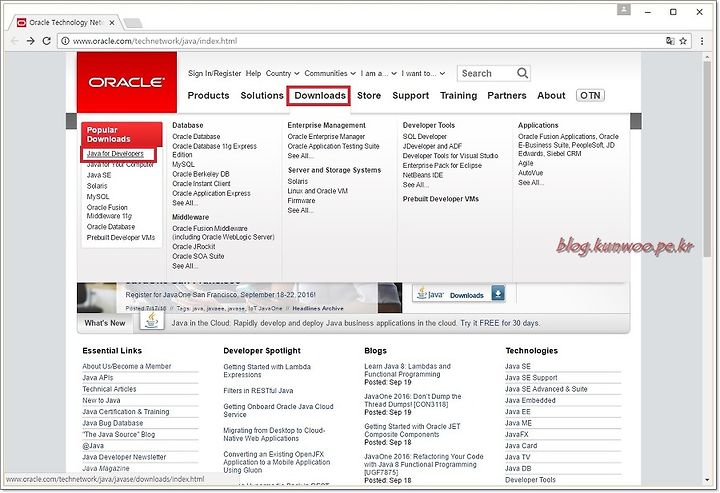Click Oracle Application Express link
Image resolution: width=720 pixels, height=493 pixels.
coord(211,193)
